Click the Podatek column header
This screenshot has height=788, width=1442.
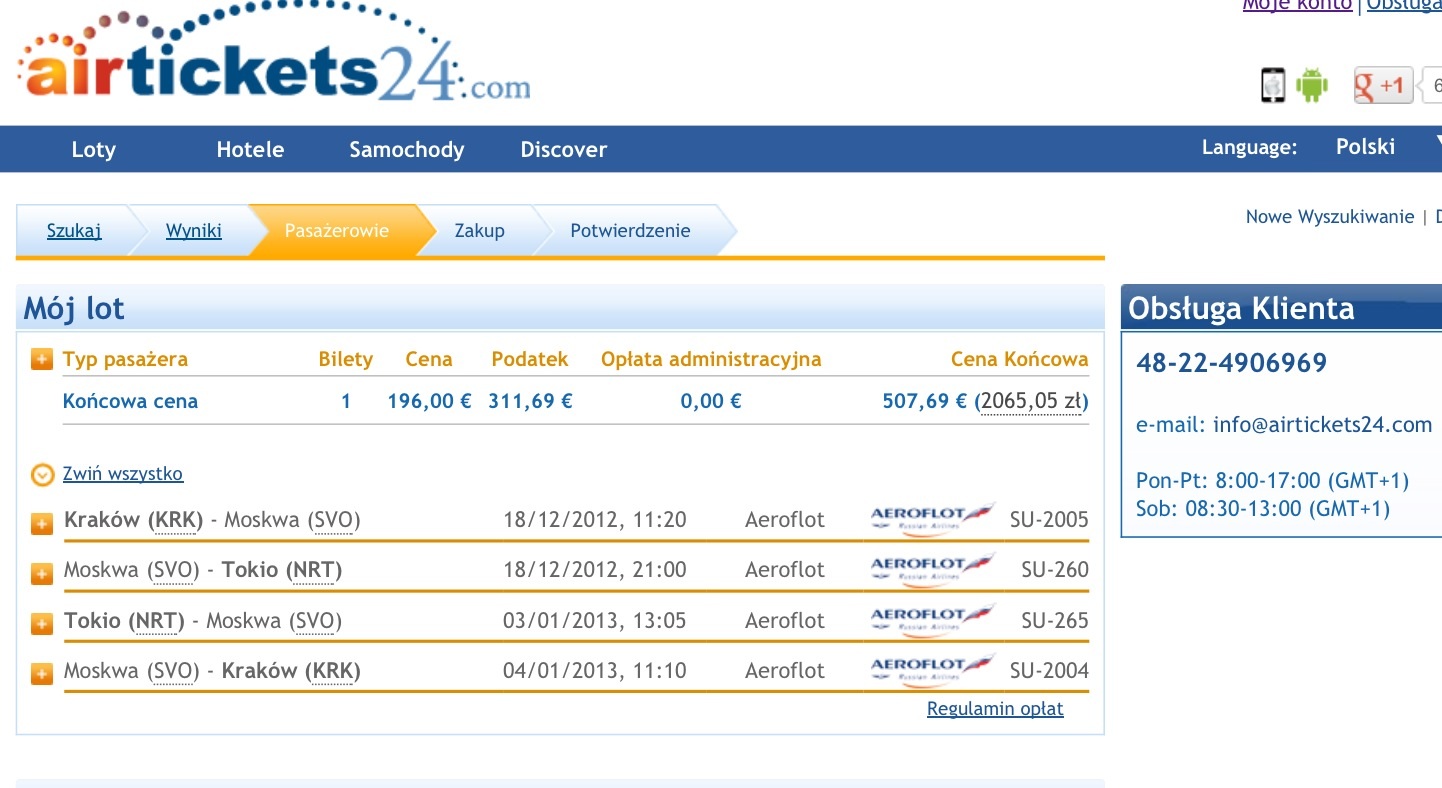coord(530,359)
